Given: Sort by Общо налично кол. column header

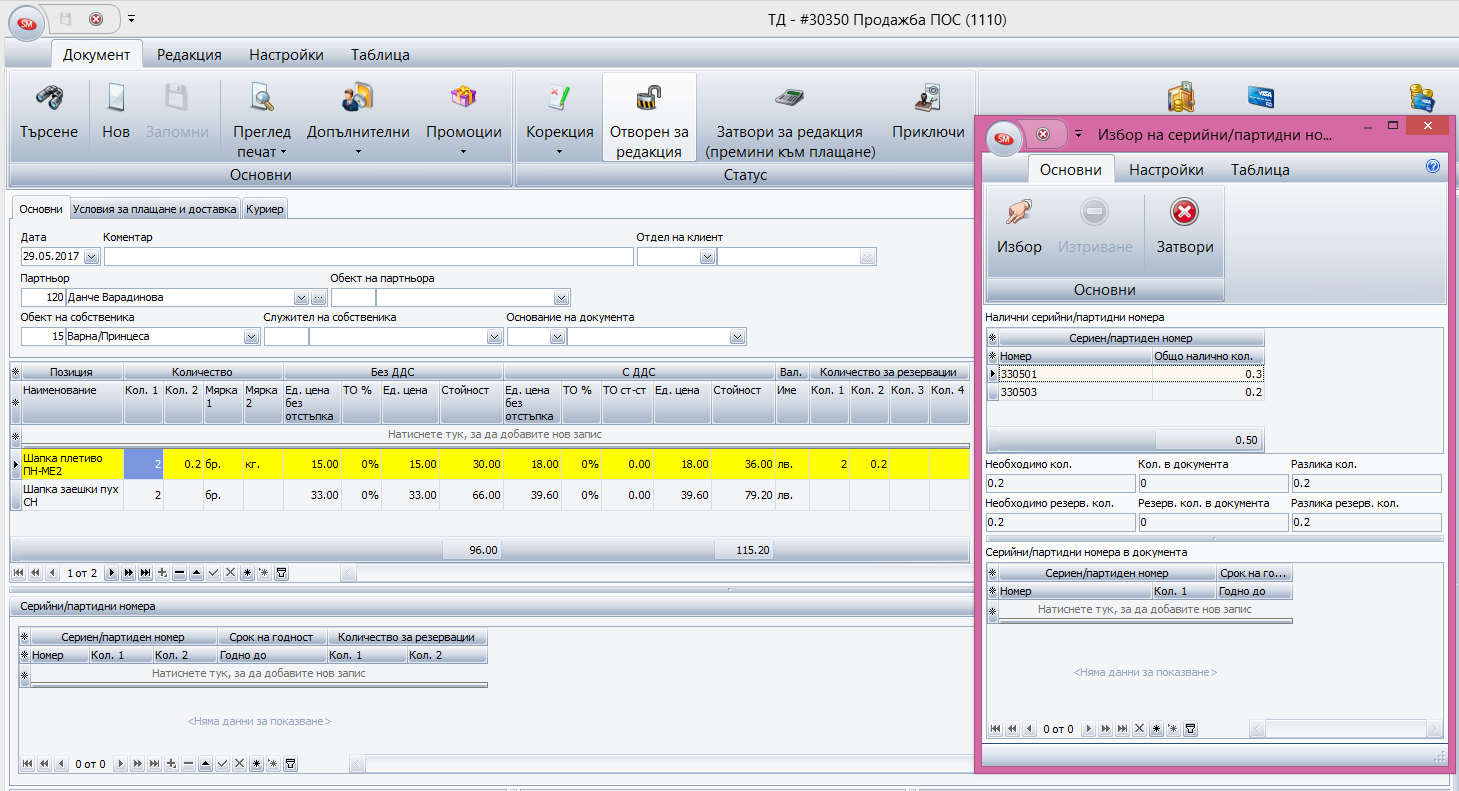Looking at the screenshot, I should [1208, 356].
